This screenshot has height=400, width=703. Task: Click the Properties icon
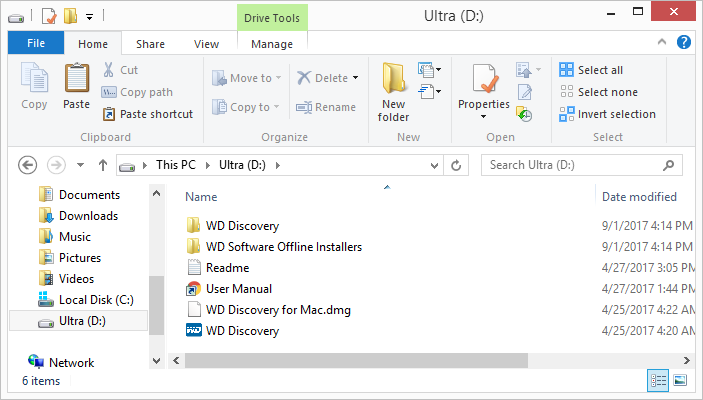484,80
